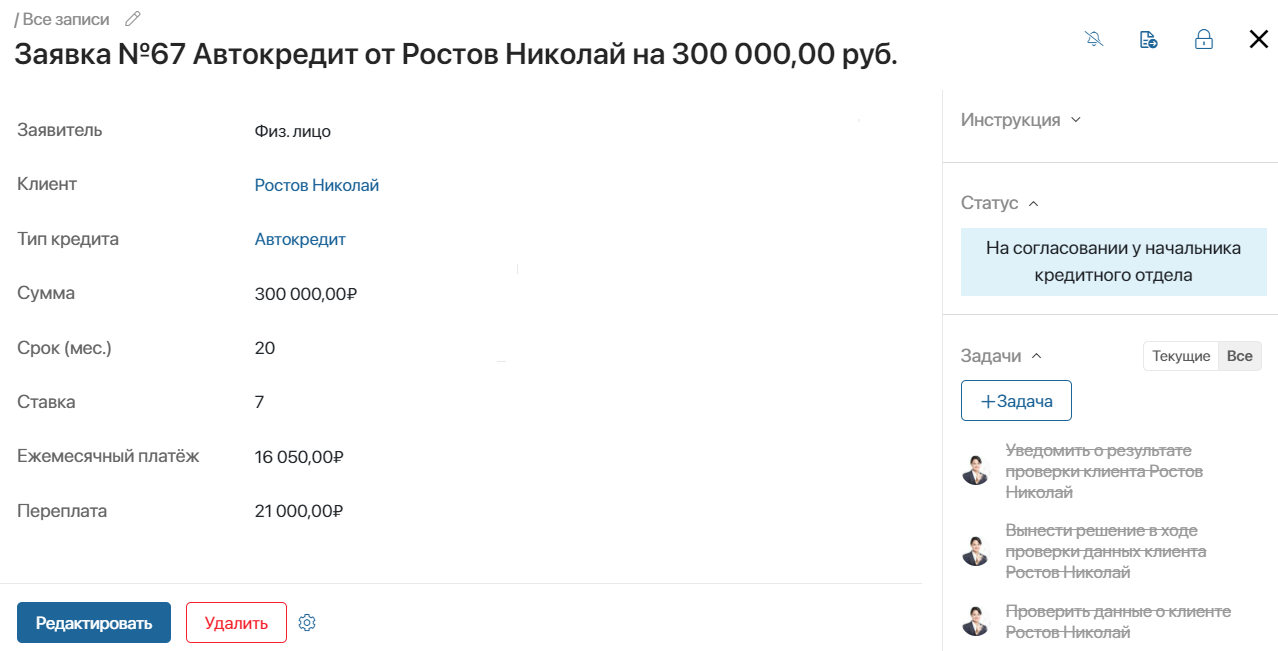Click avatar beside Проверить данные task
The image size is (1278, 651).
975,621
